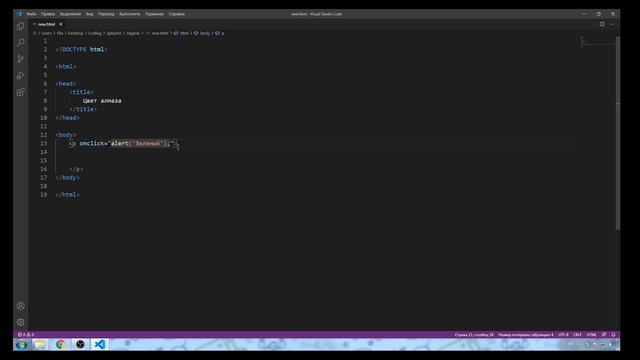640x360 pixels.
Task: Click the html symbol breadcrumb
Action: coord(181,33)
